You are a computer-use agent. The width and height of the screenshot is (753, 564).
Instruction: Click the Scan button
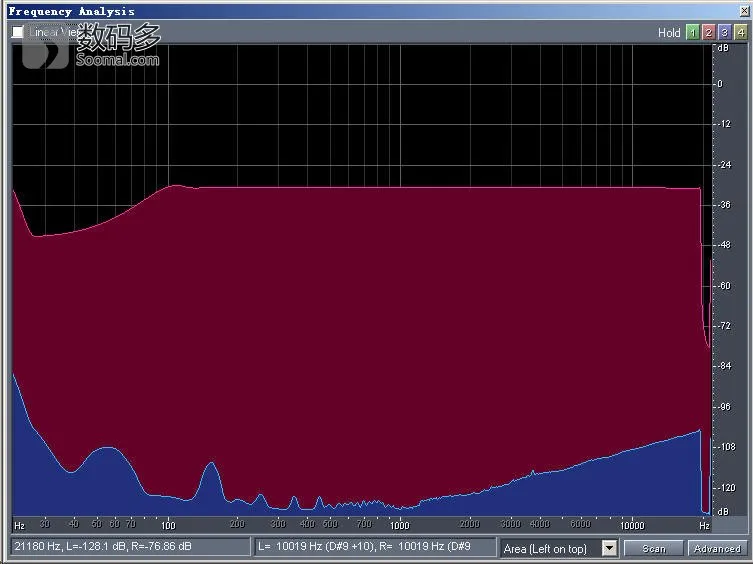(x=654, y=548)
